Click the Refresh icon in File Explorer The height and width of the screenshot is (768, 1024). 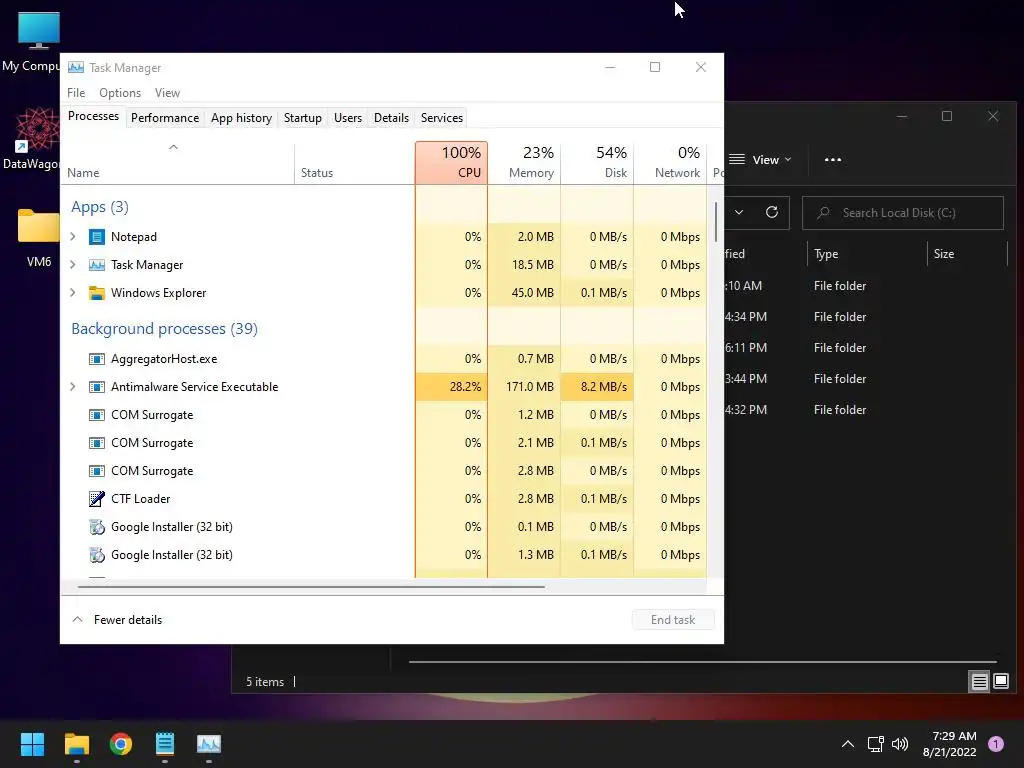pos(772,212)
